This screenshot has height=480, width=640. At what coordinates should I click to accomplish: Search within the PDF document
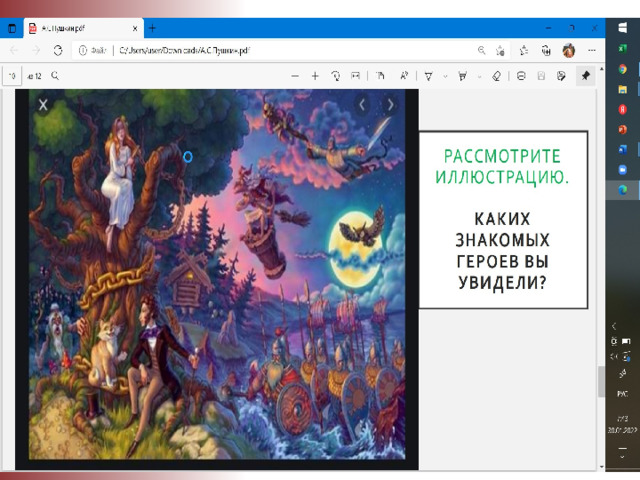[55, 76]
